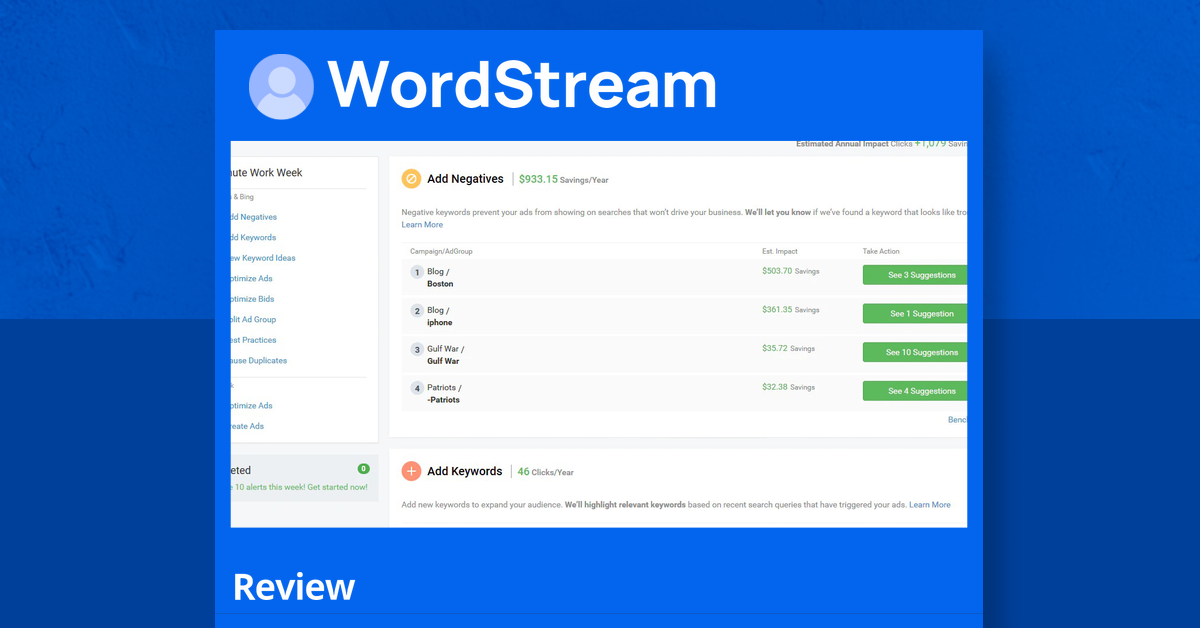1200x628 pixels.
Task: Click the numbered badge beside Blog / Boston
Action: [417, 271]
